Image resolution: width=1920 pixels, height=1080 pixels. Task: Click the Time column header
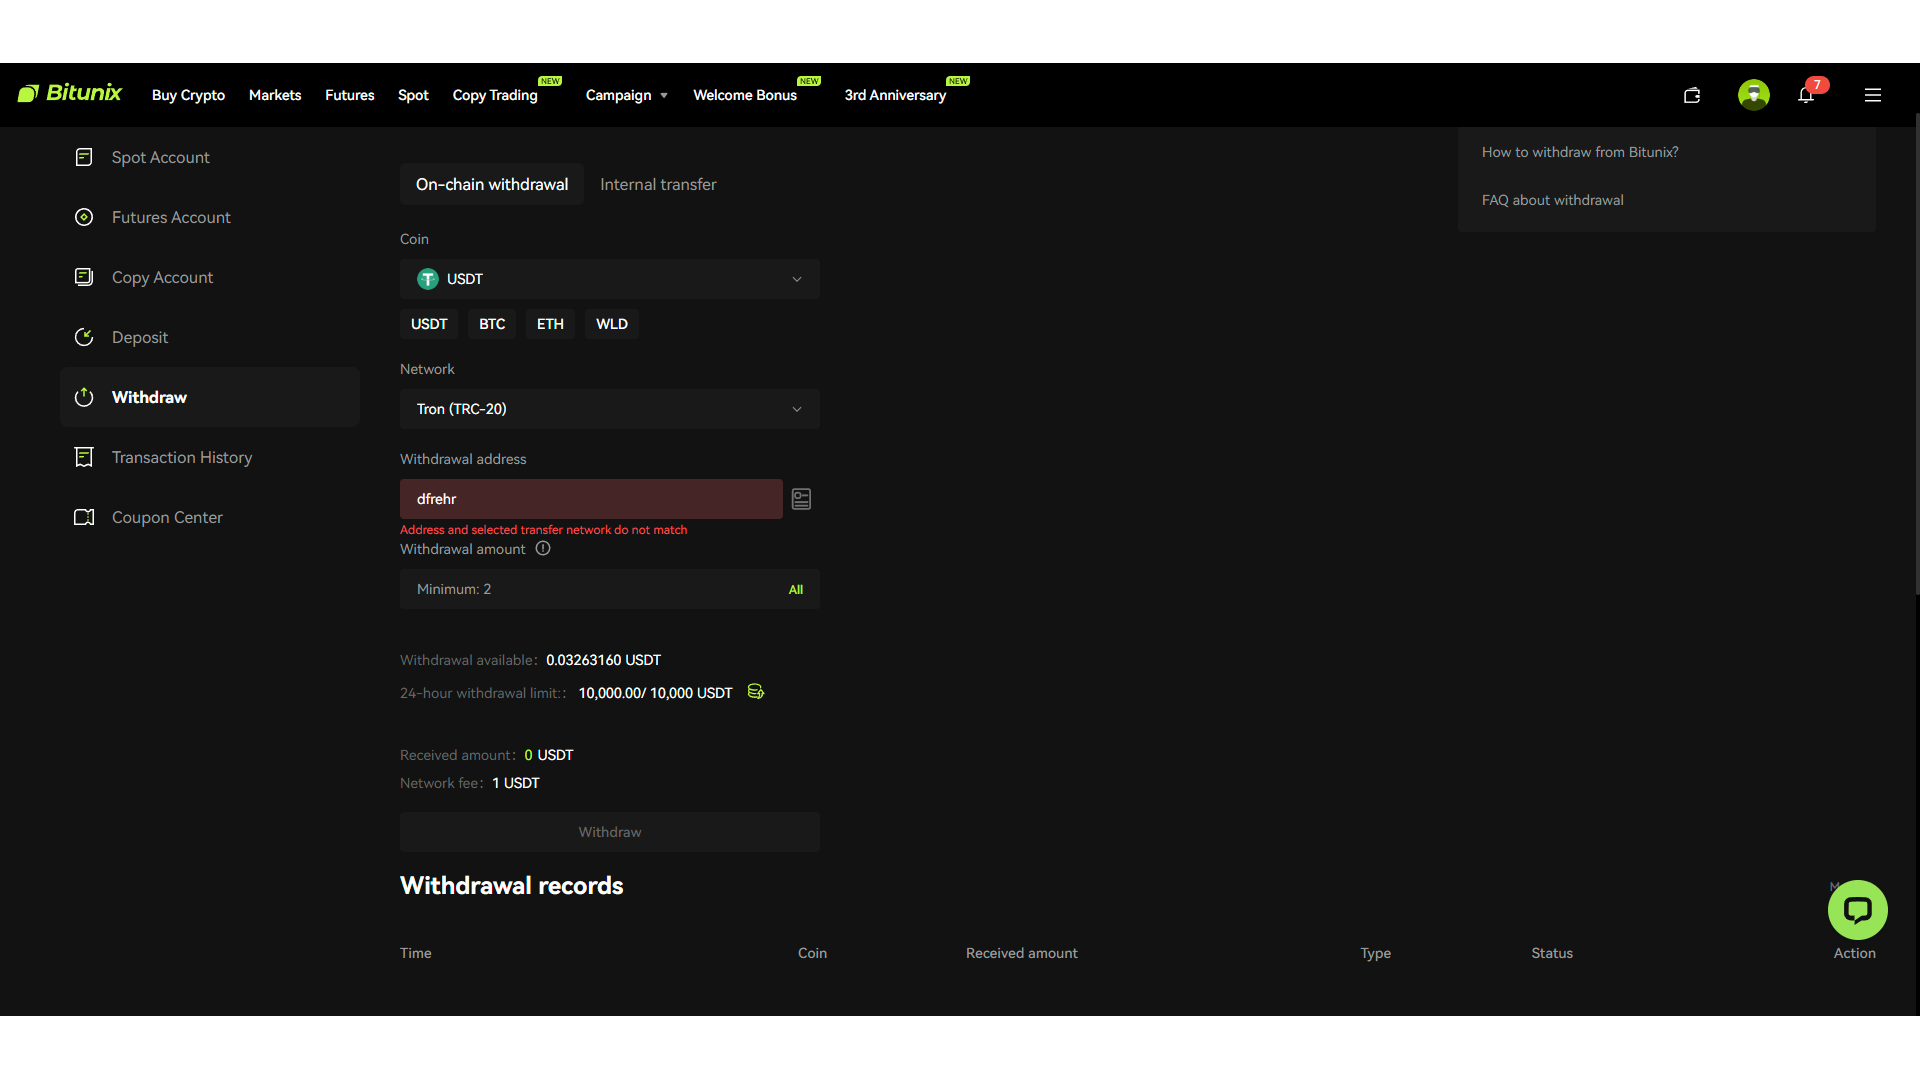[x=416, y=953]
